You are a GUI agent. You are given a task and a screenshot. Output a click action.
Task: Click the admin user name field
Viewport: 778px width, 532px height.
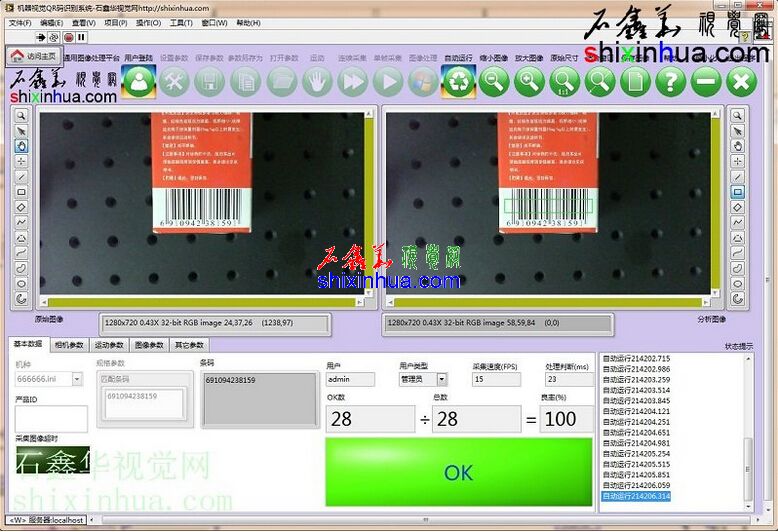pyautogui.click(x=350, y=380)
